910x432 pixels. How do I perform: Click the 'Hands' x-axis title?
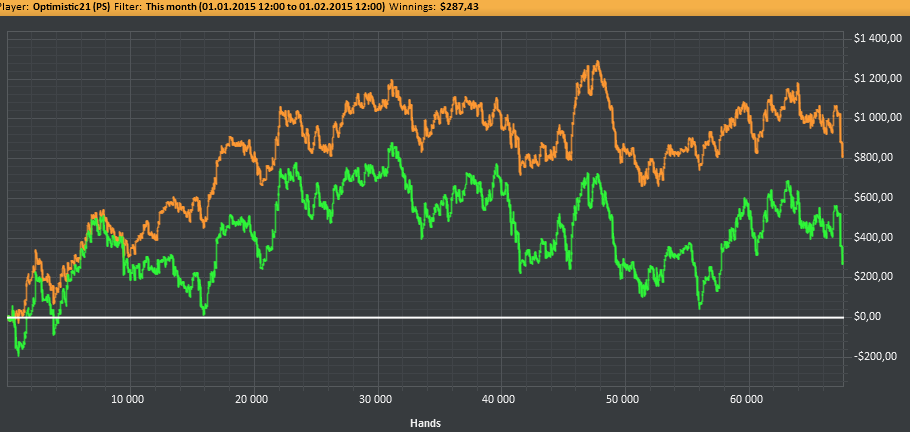pos(426,422)
